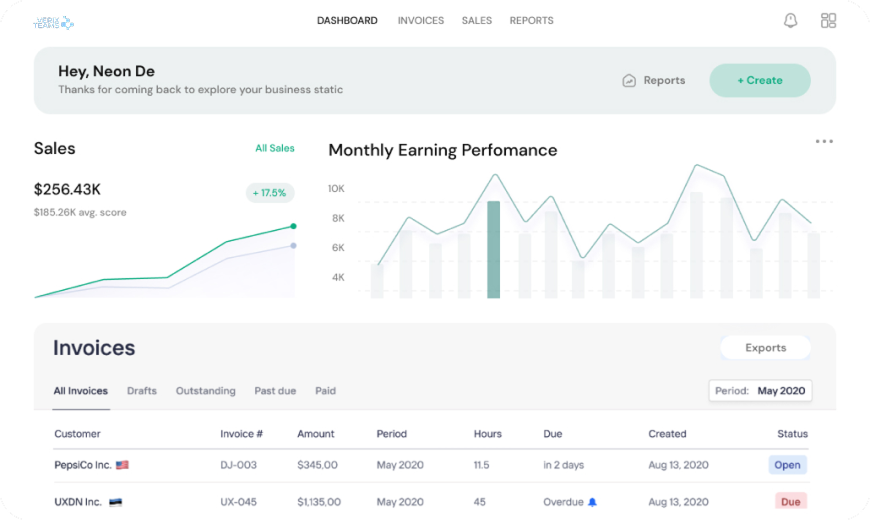
Task: Open the Sales menu item
Action: pyautogui.click(x=476, y=21)
